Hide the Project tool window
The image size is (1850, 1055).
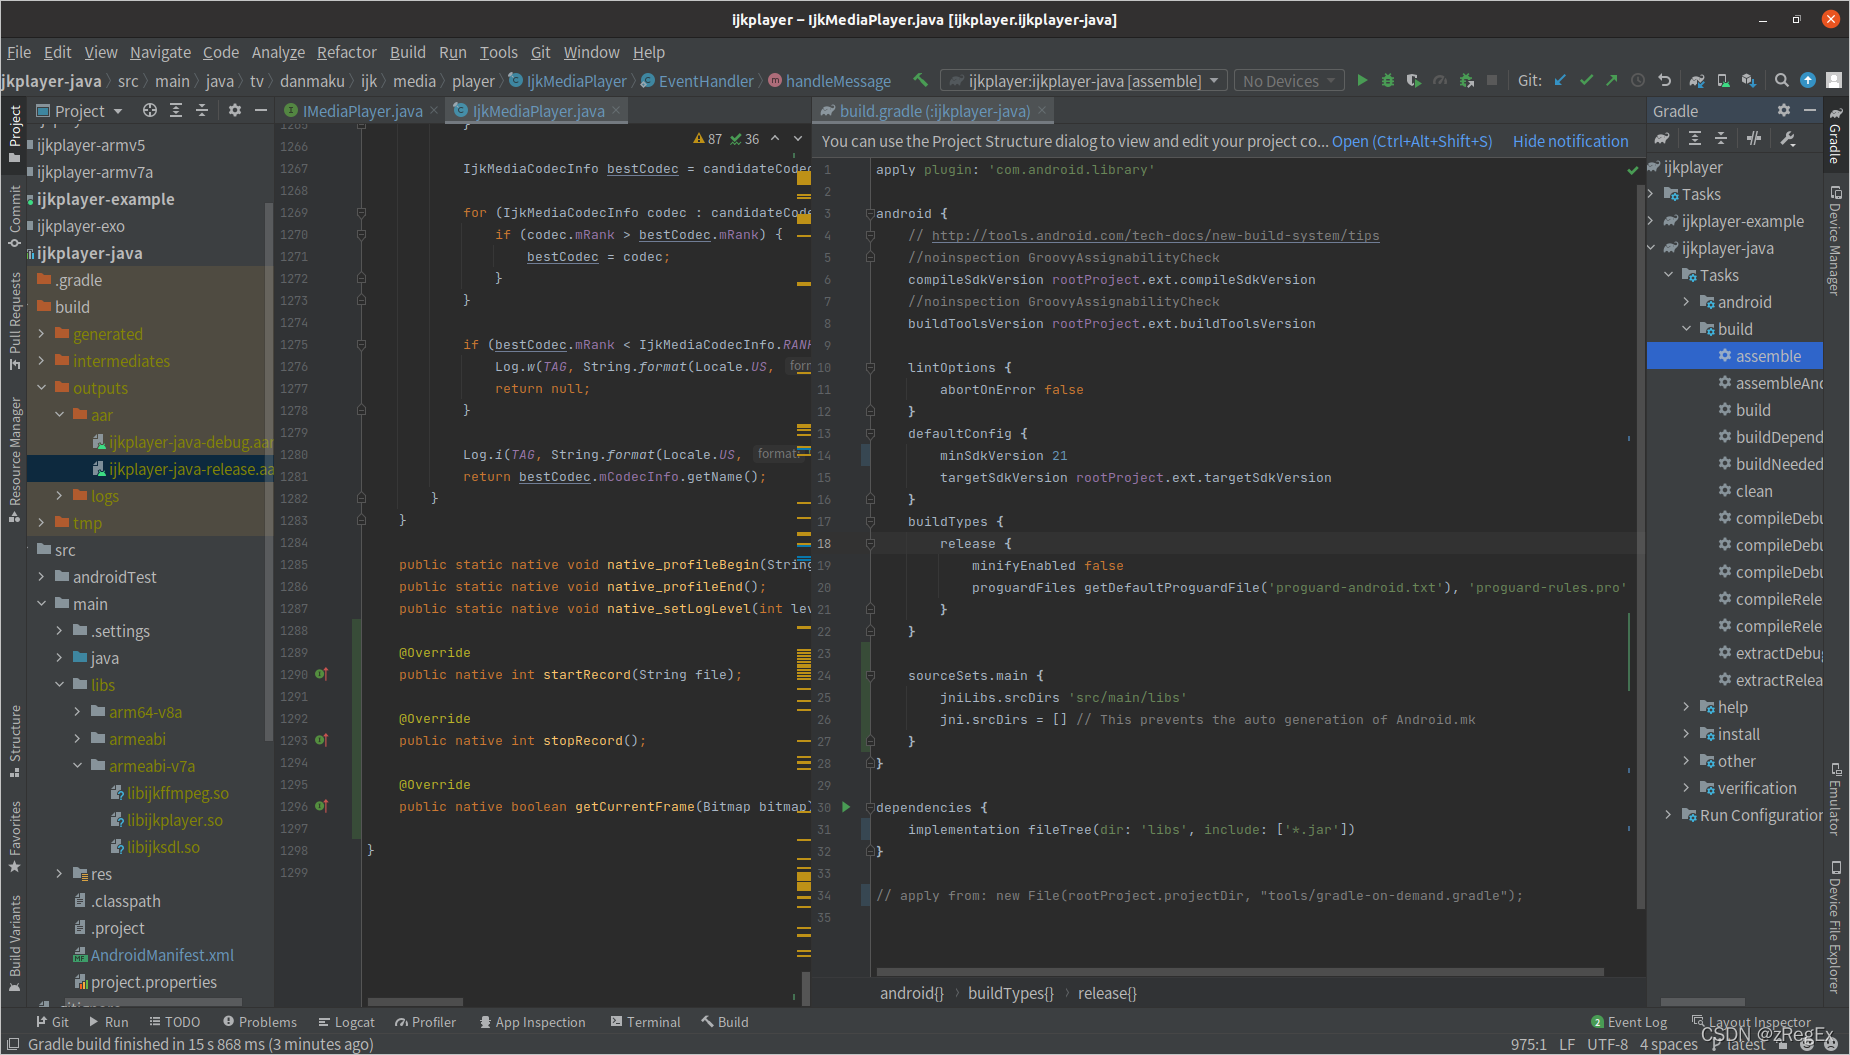click(x=260, y=110)
